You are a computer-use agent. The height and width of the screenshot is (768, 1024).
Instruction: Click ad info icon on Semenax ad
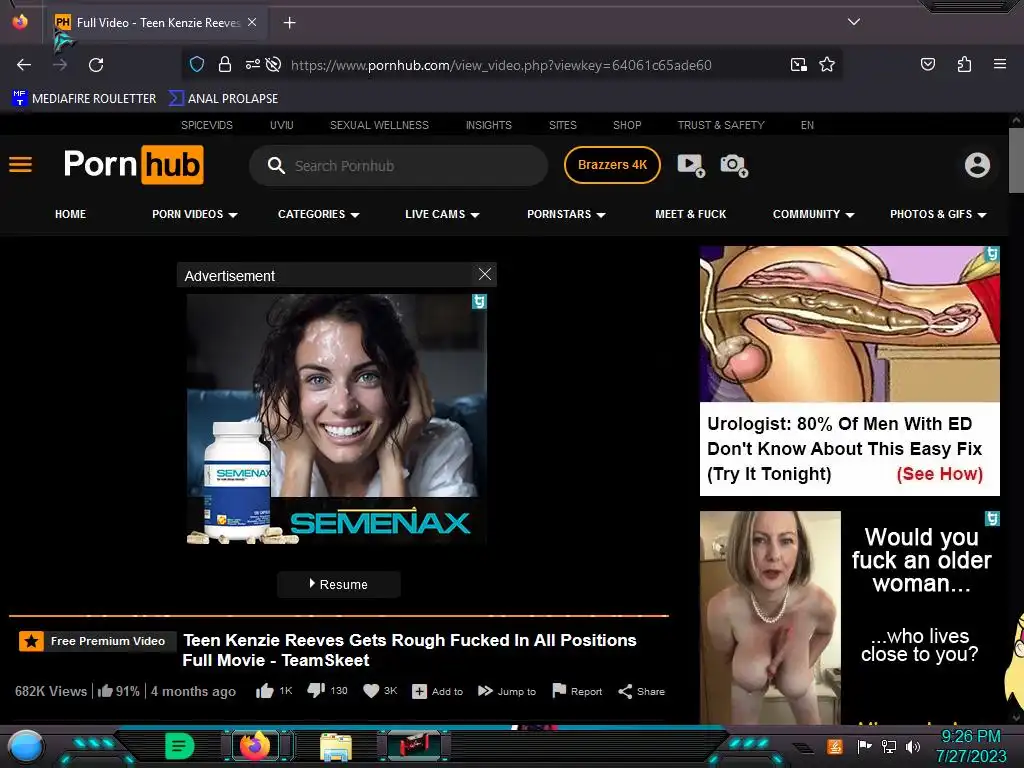pyautogui.click(x=479, y=301)
